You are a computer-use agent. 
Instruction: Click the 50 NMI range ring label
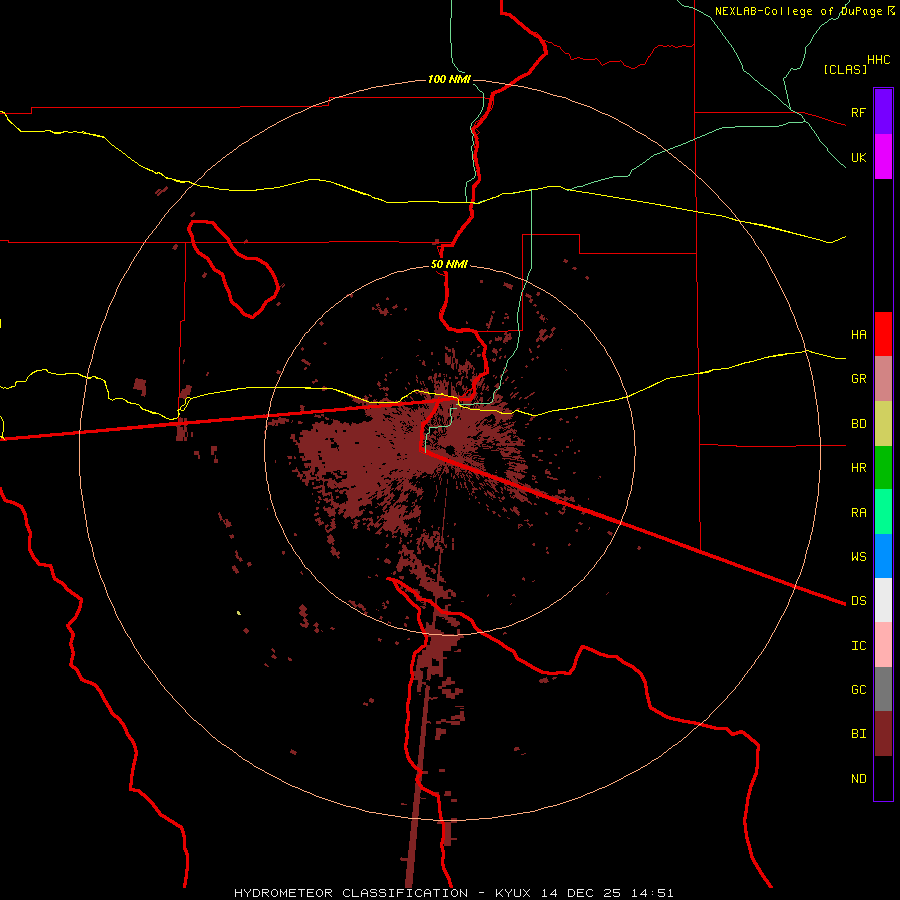click(x=449, y=264)
